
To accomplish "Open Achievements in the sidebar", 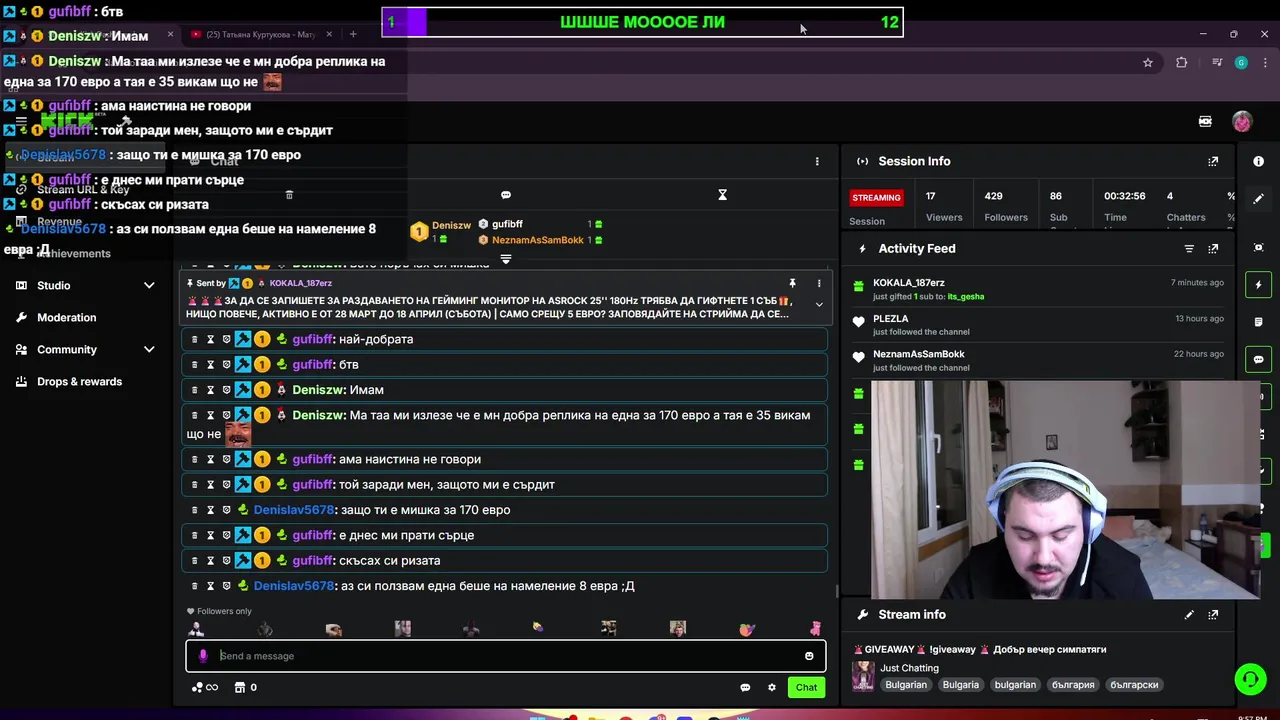I will [x=73, y=253].
